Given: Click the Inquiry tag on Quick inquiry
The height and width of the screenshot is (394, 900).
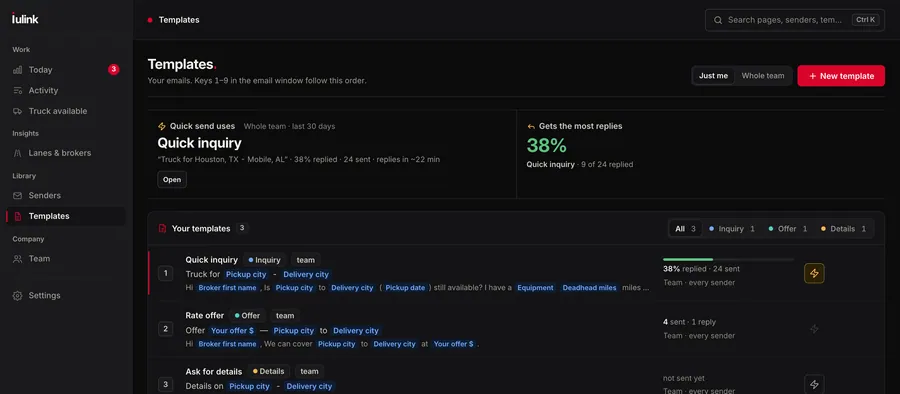Looking at the screenshot, I should point(265,260).
